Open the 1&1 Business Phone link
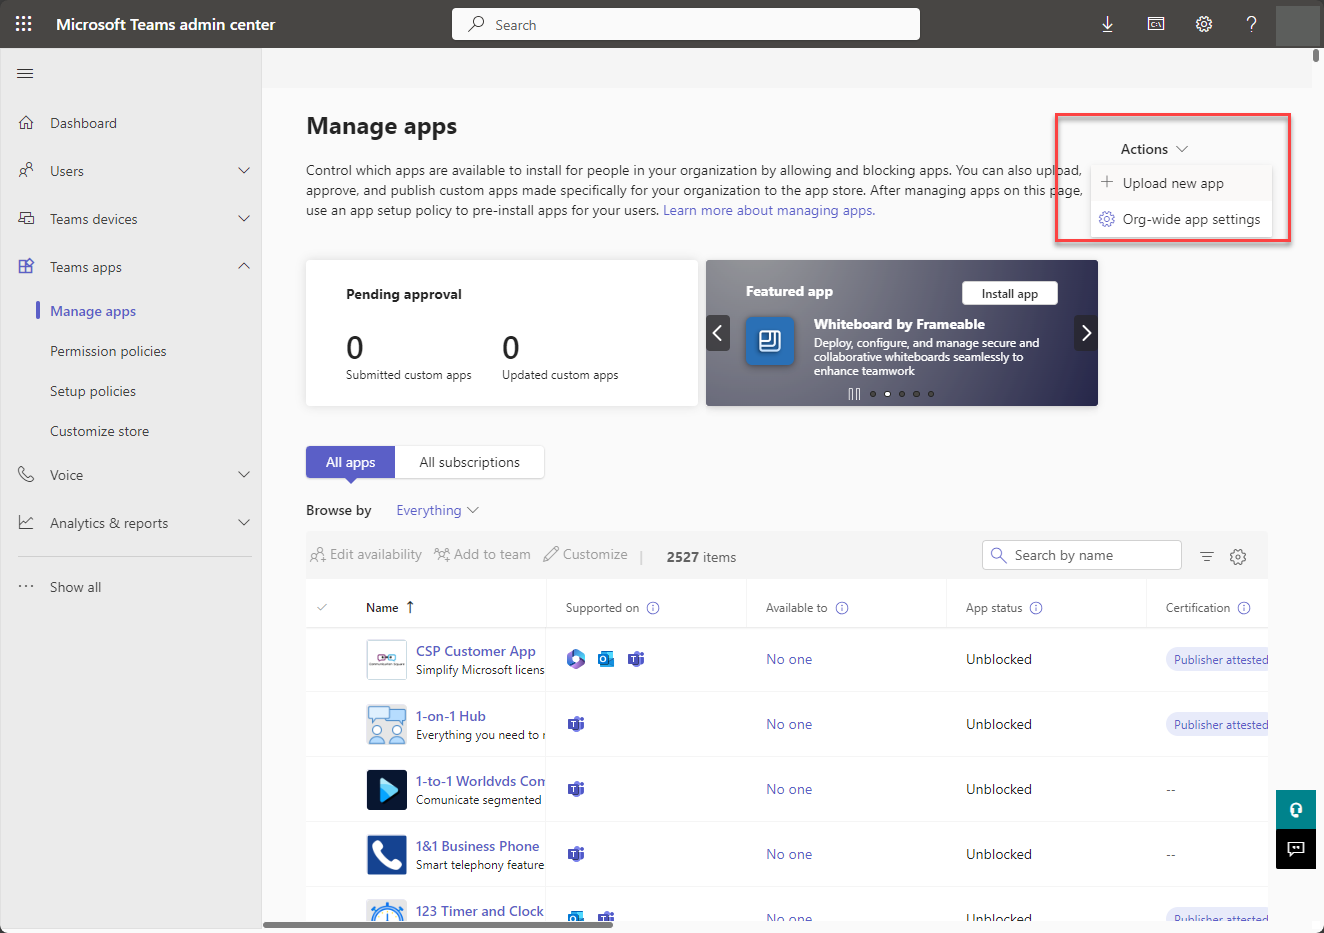 tap(478, 846)
